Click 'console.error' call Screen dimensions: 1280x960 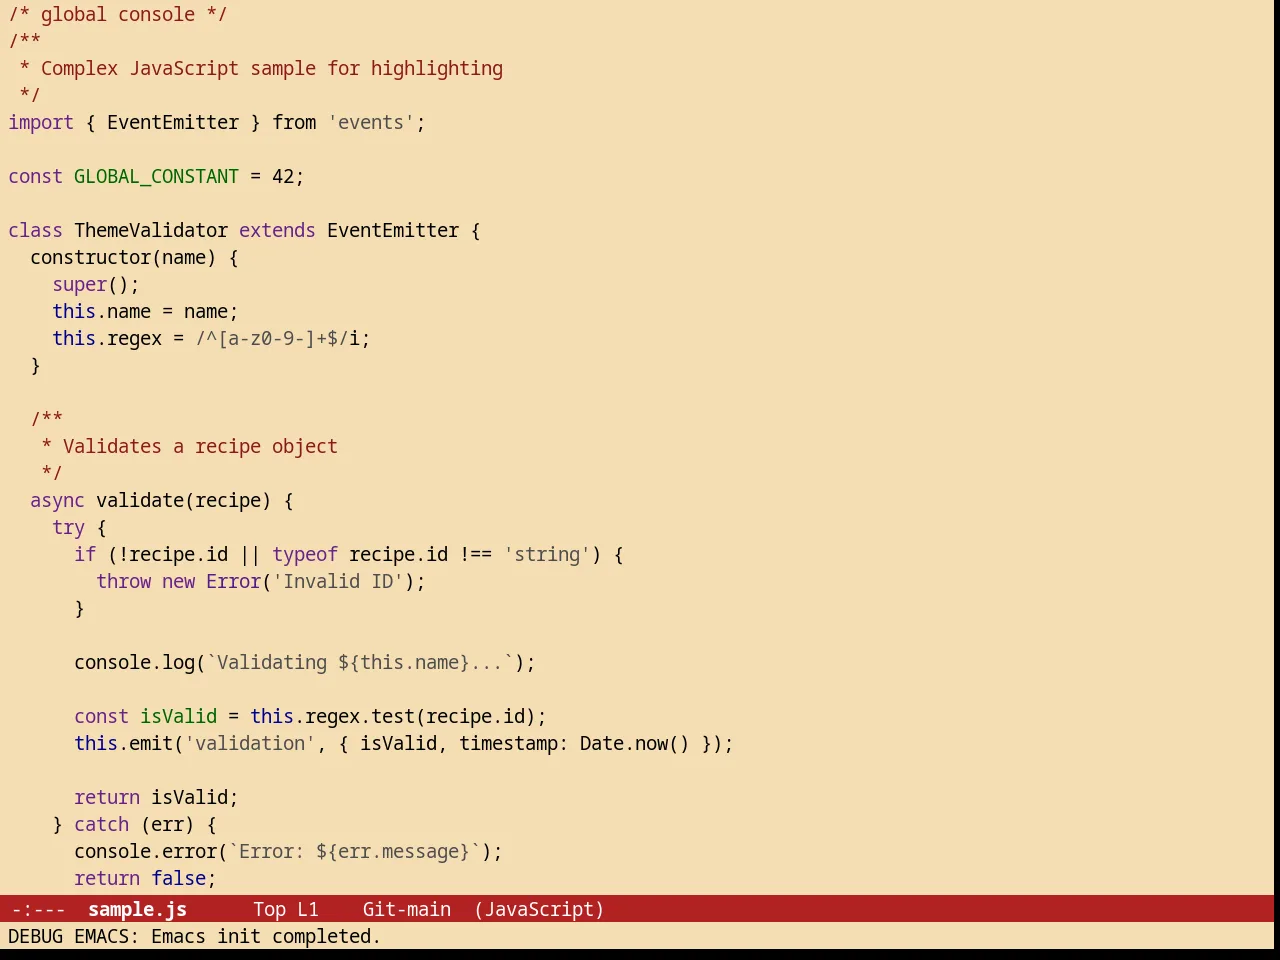[x=145, y=851]
